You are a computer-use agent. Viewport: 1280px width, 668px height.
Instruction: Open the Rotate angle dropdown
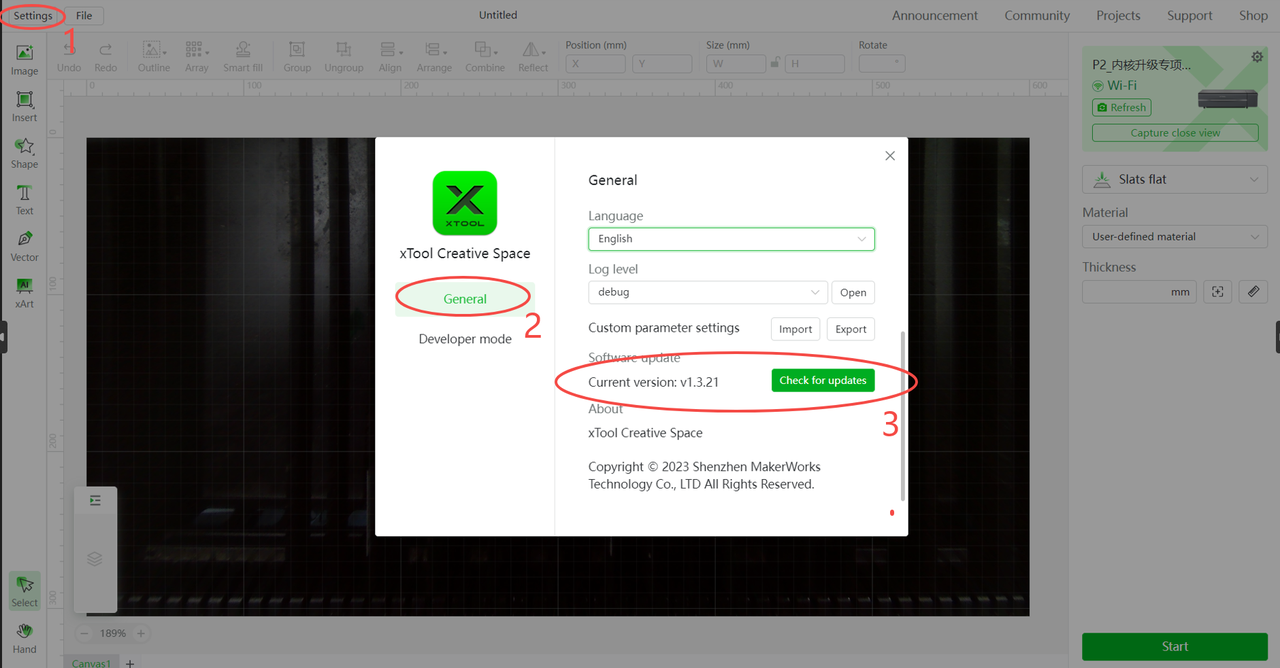pos(882,63)
